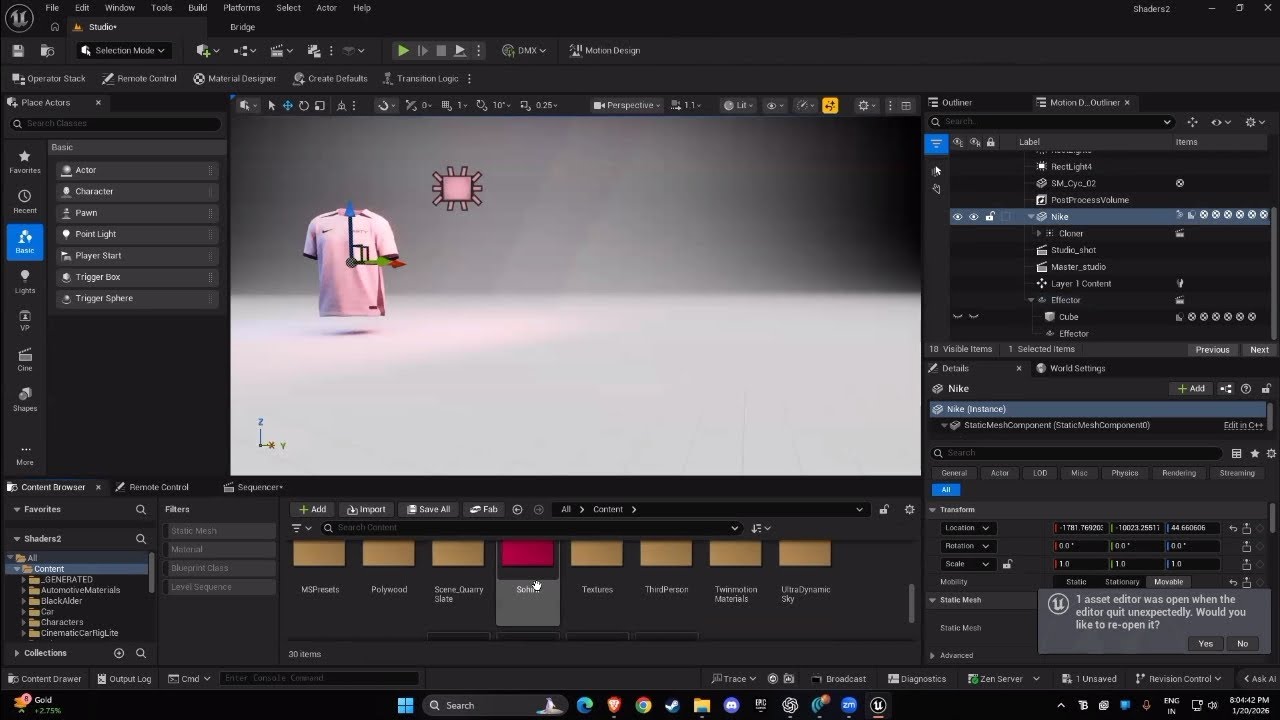Open the Location type dropdown
Image resolution: width=1280 pixels, height=720 pixels.
[x=967, y=528]
